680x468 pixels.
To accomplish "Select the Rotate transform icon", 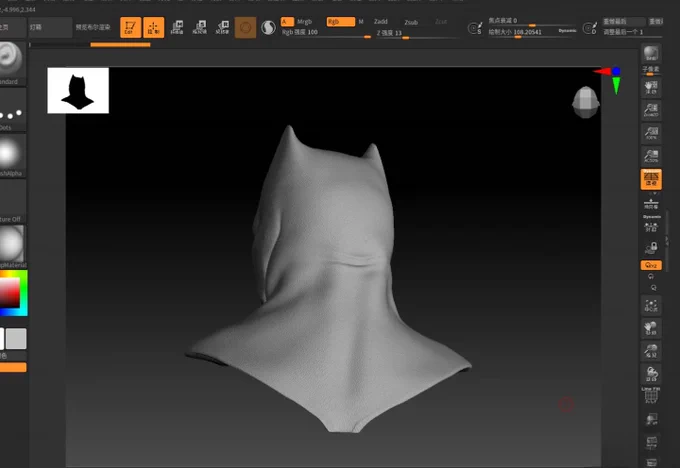I will 222,27.
